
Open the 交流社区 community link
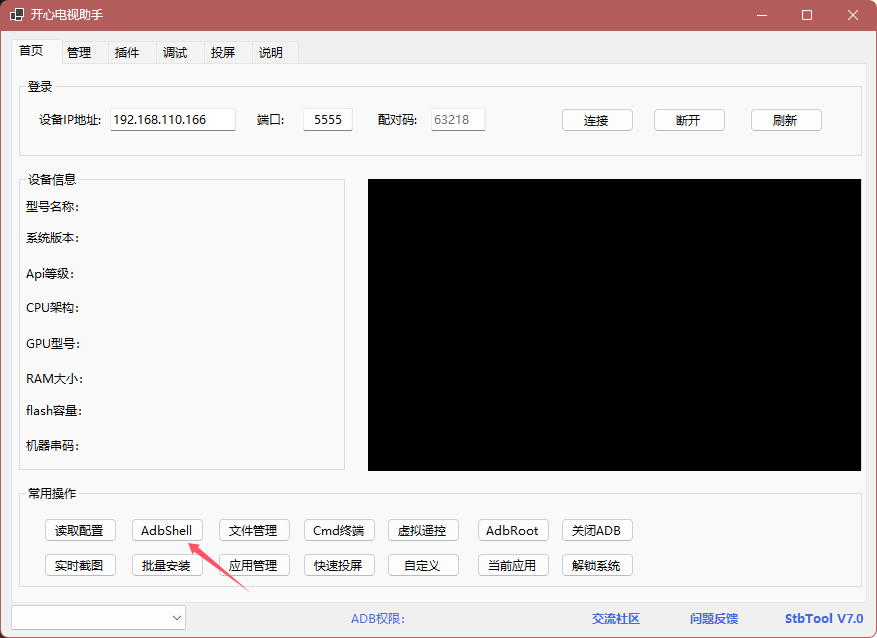(615, 619)
